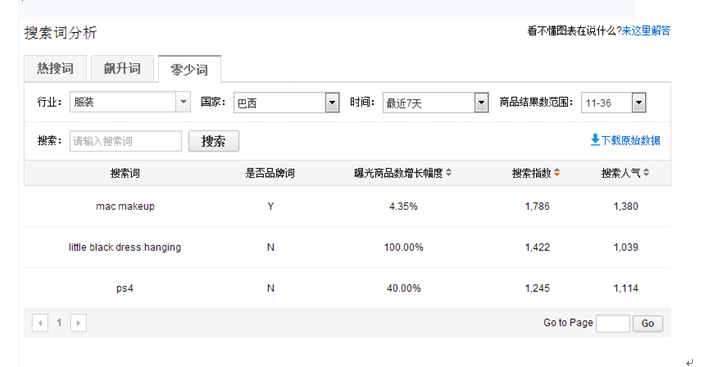
Task: Open the 国家 dropdown showing 巴西
Action: coord(286,103)
